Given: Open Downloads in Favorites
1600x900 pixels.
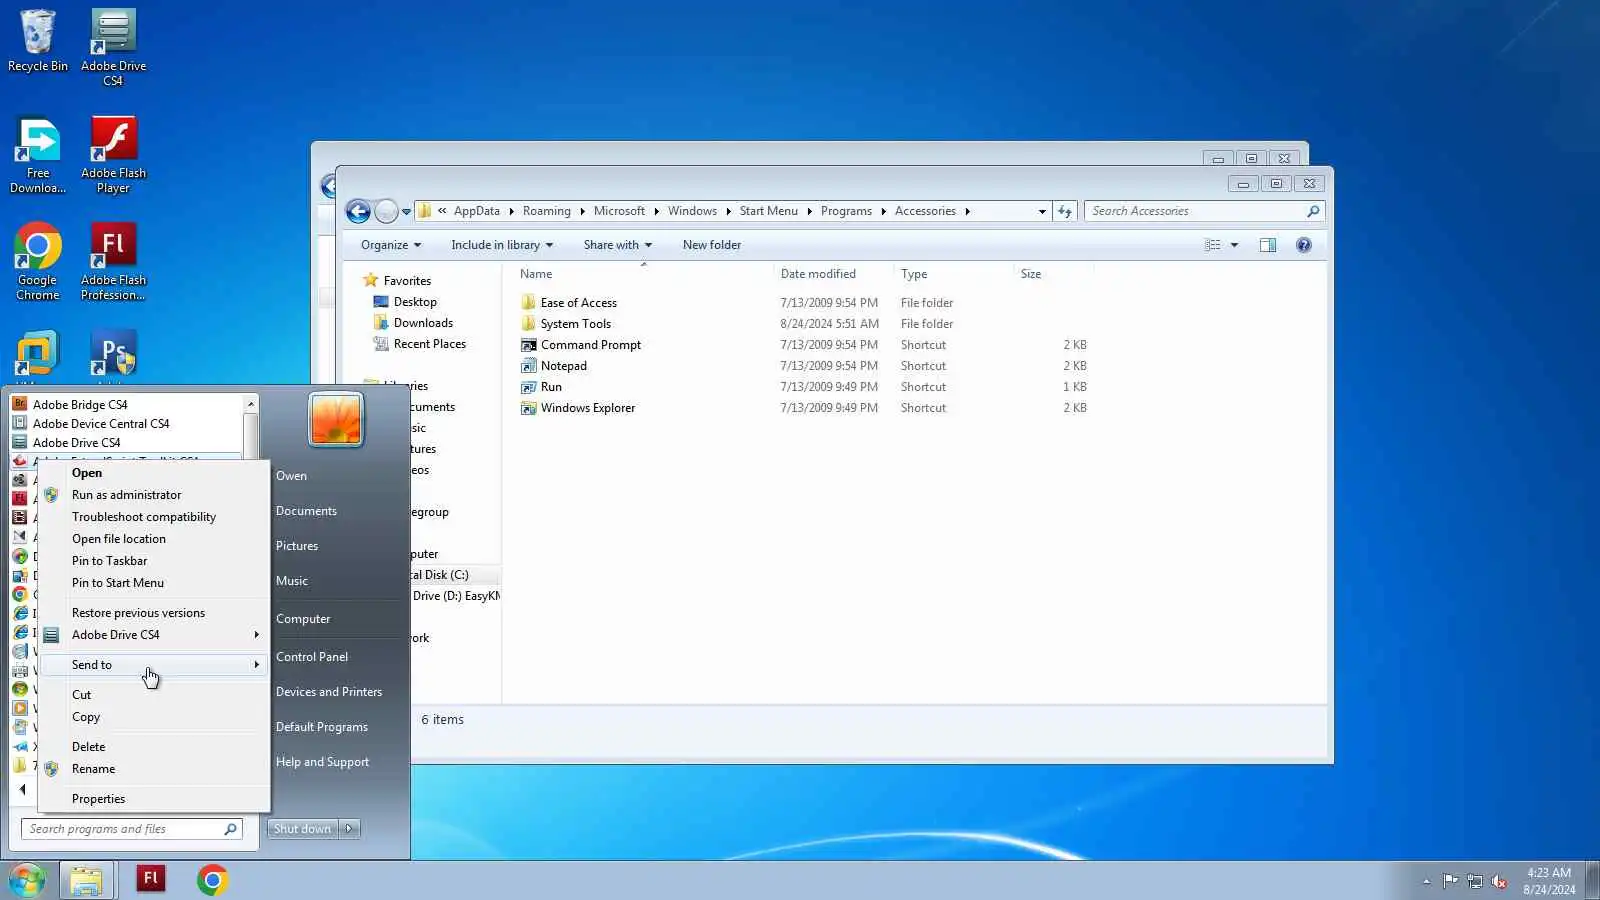Looking at the screenshot, I should pos(423,323).
